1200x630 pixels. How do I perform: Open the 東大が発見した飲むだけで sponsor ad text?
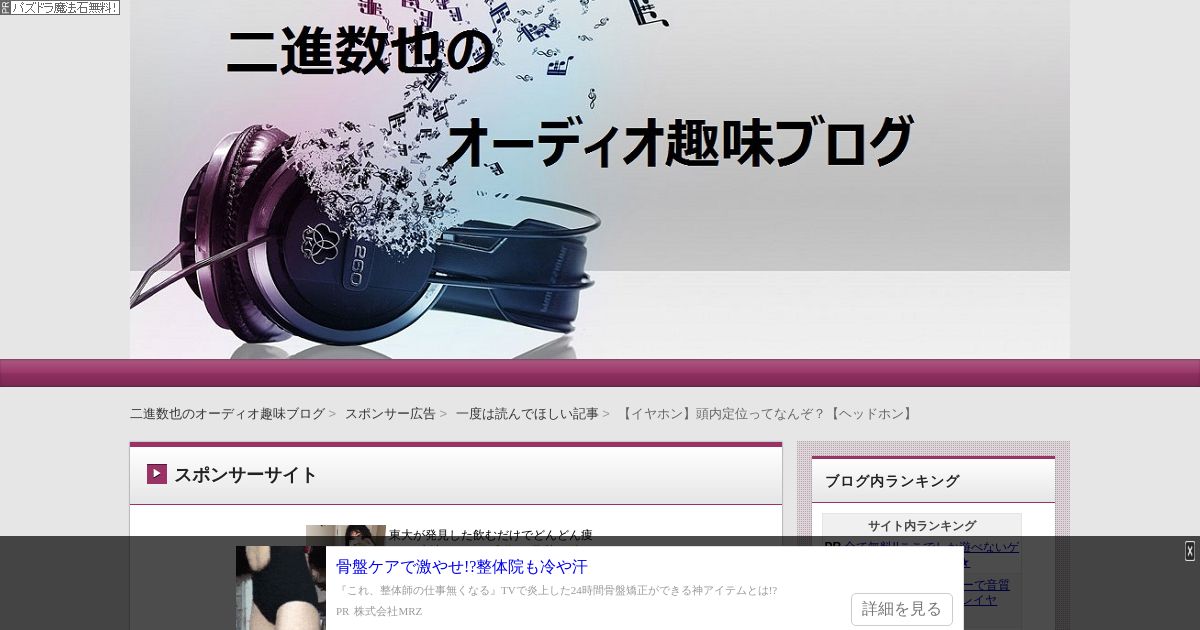tap(490, 535)
